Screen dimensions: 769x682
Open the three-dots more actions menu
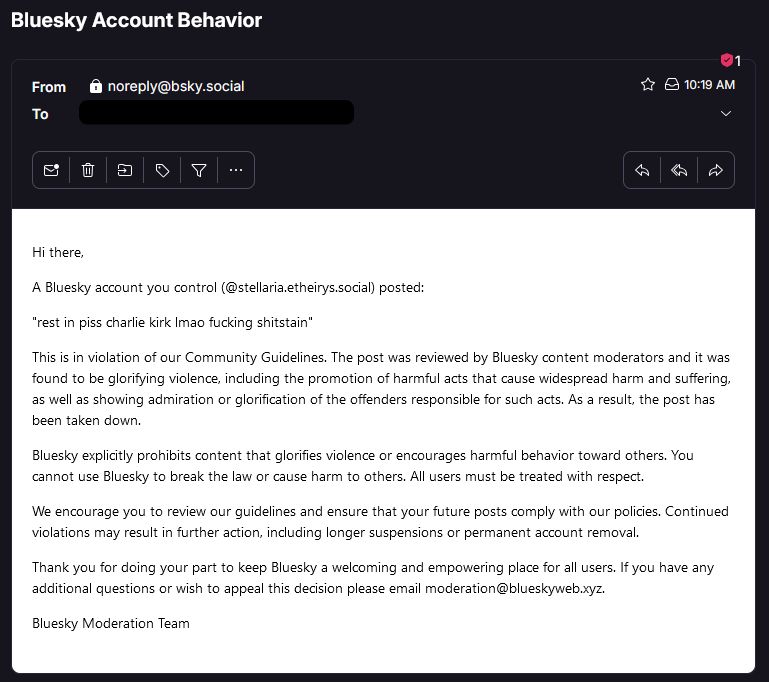pyautogui.click(x=236, y=170)
